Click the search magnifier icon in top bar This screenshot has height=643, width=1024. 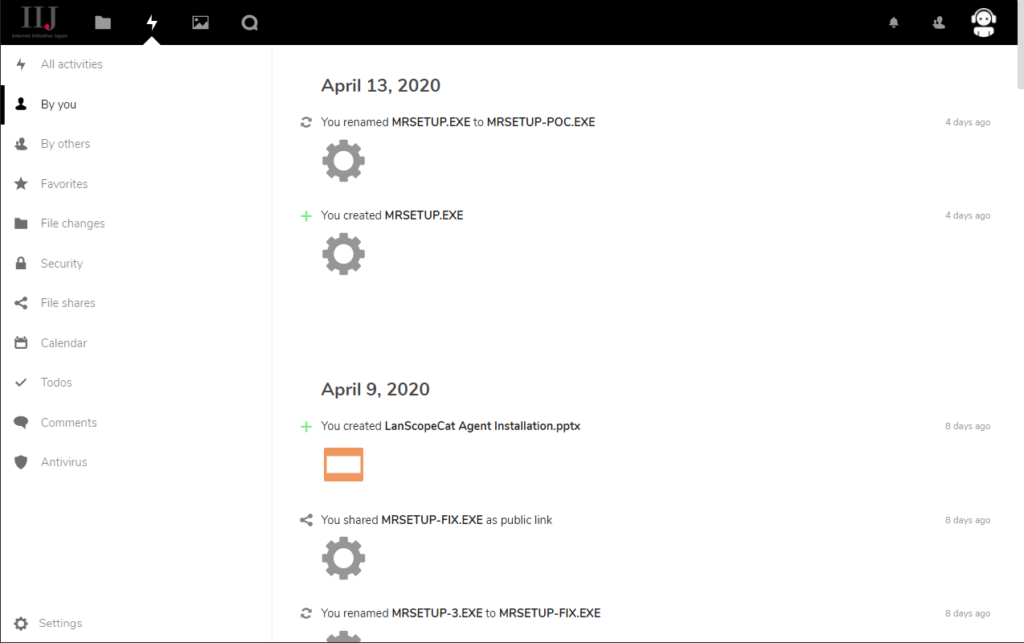[249, 22]
